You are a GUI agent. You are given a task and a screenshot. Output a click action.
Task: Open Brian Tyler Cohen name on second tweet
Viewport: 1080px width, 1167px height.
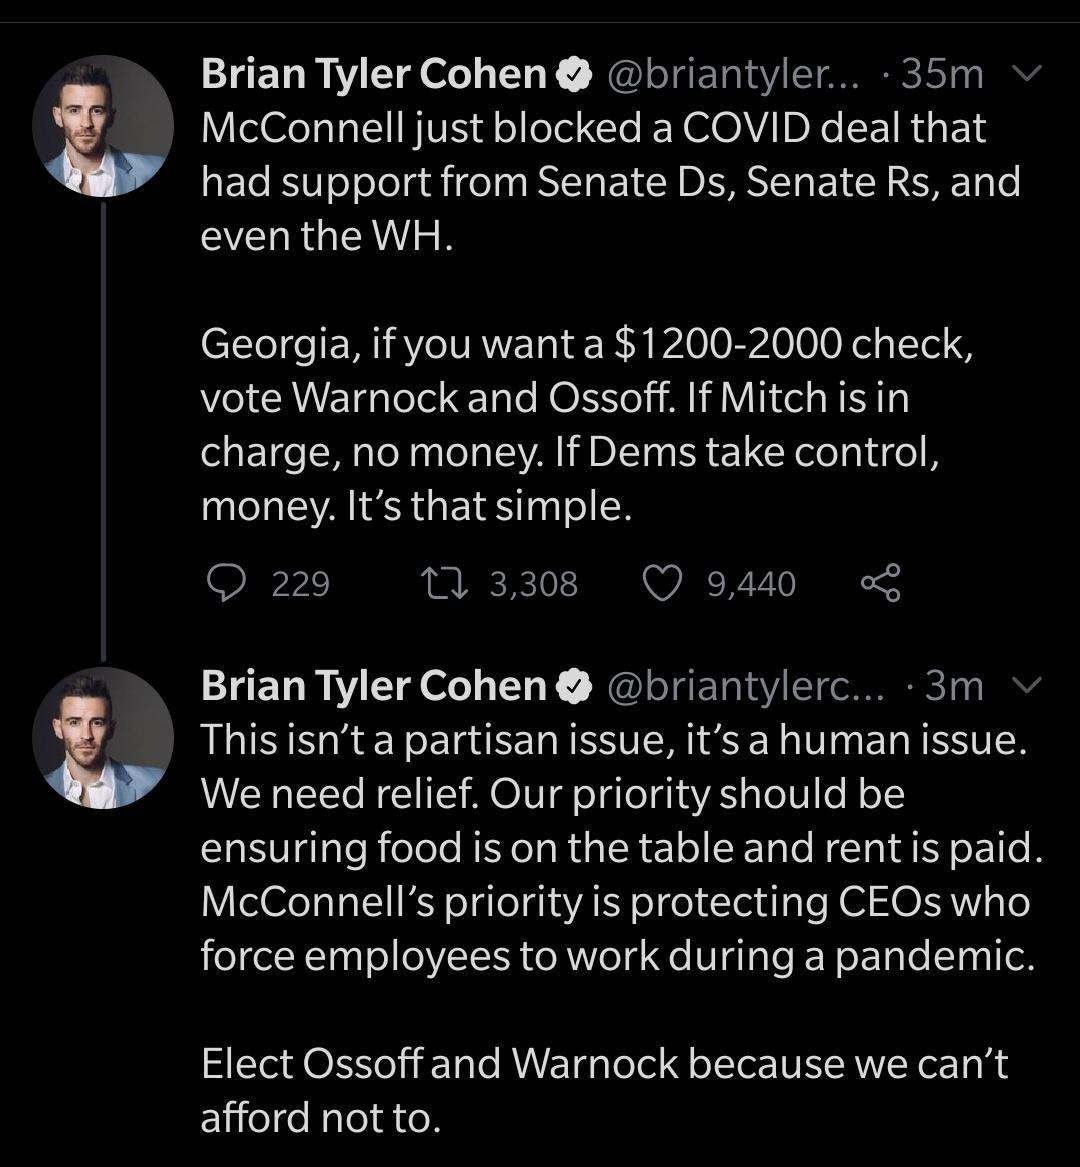373,687
